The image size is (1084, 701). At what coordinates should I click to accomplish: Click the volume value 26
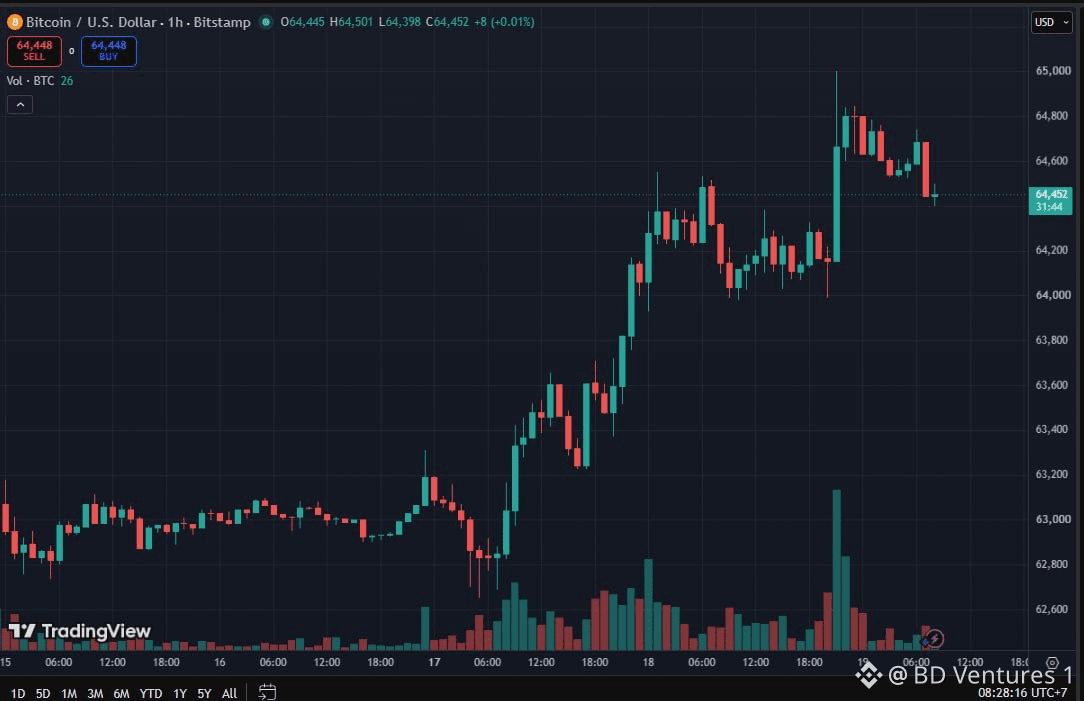(x=66, y=81)
